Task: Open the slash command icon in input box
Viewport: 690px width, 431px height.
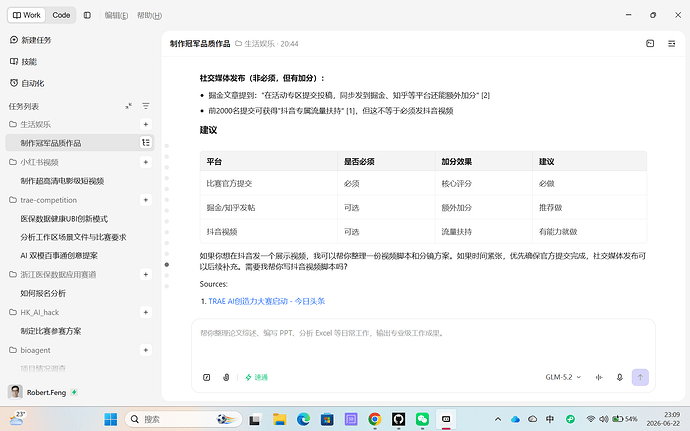Action: [x=206, y=377]
